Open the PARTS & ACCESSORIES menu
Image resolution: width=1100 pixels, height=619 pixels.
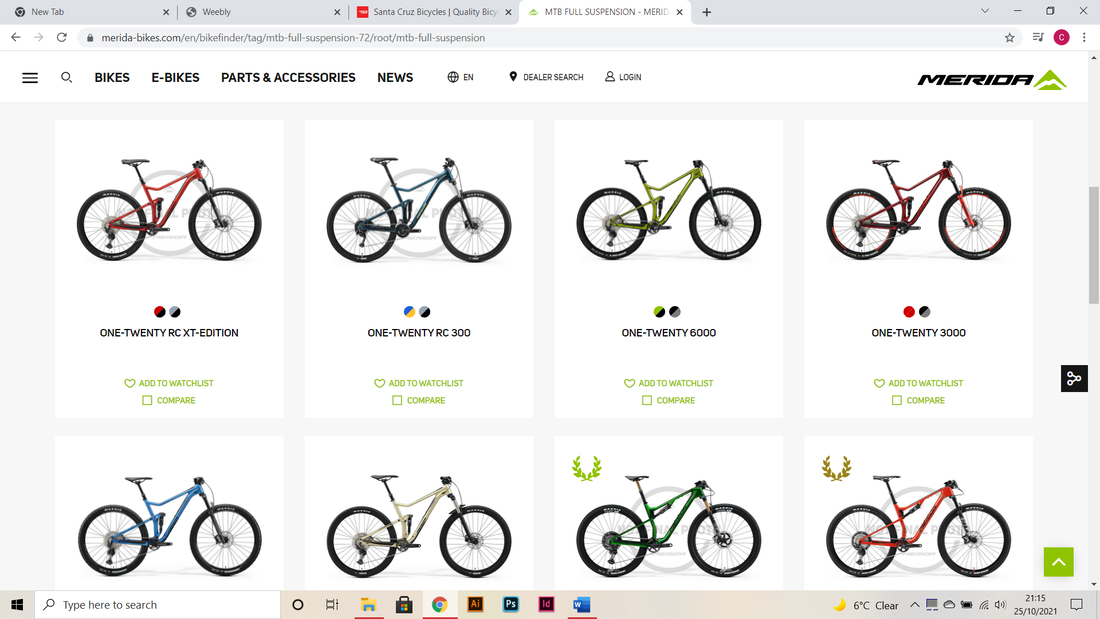coord(288,77)
